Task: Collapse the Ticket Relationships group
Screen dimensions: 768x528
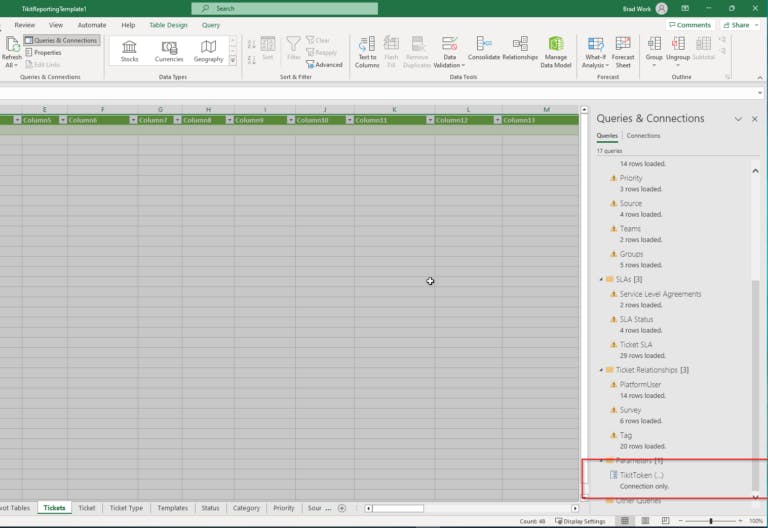Action: 601,370
